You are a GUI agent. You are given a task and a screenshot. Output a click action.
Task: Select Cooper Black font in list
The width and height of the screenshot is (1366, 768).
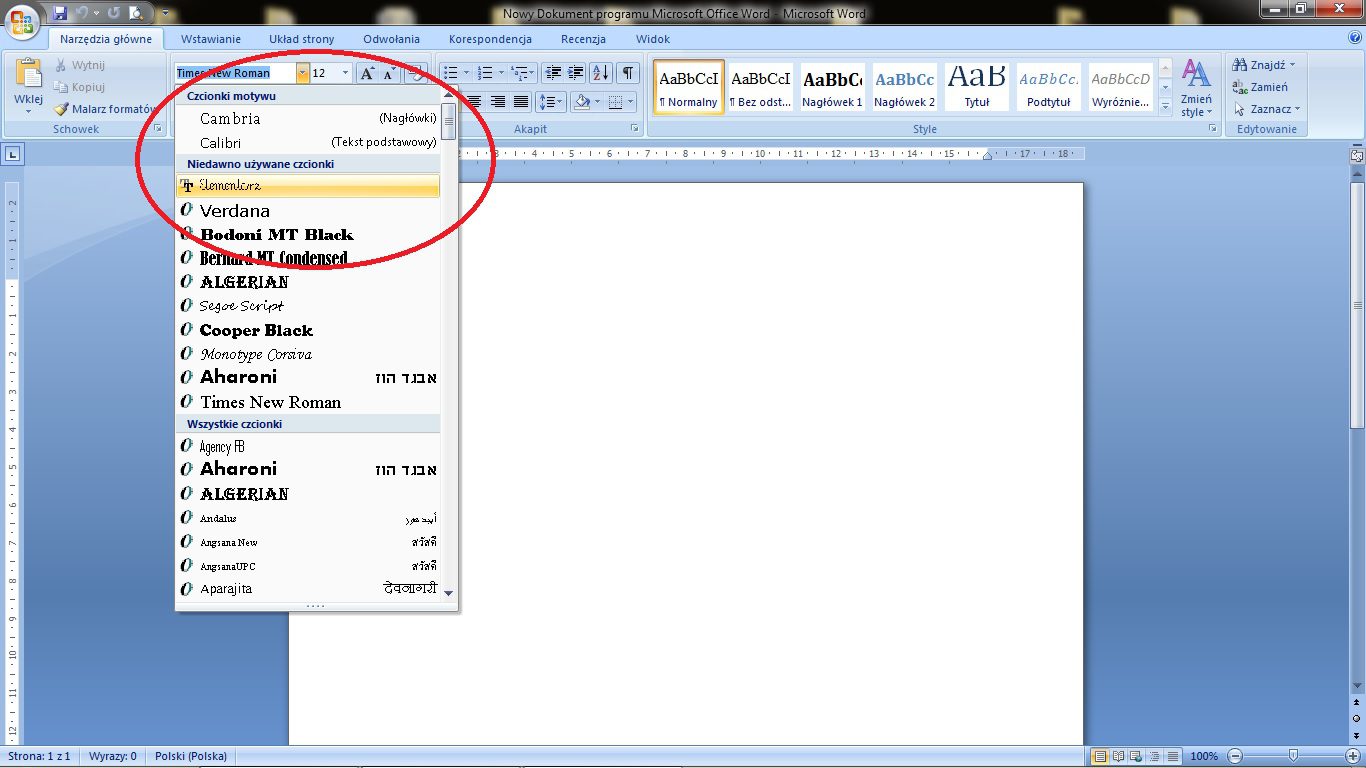[x=308, y=330]
